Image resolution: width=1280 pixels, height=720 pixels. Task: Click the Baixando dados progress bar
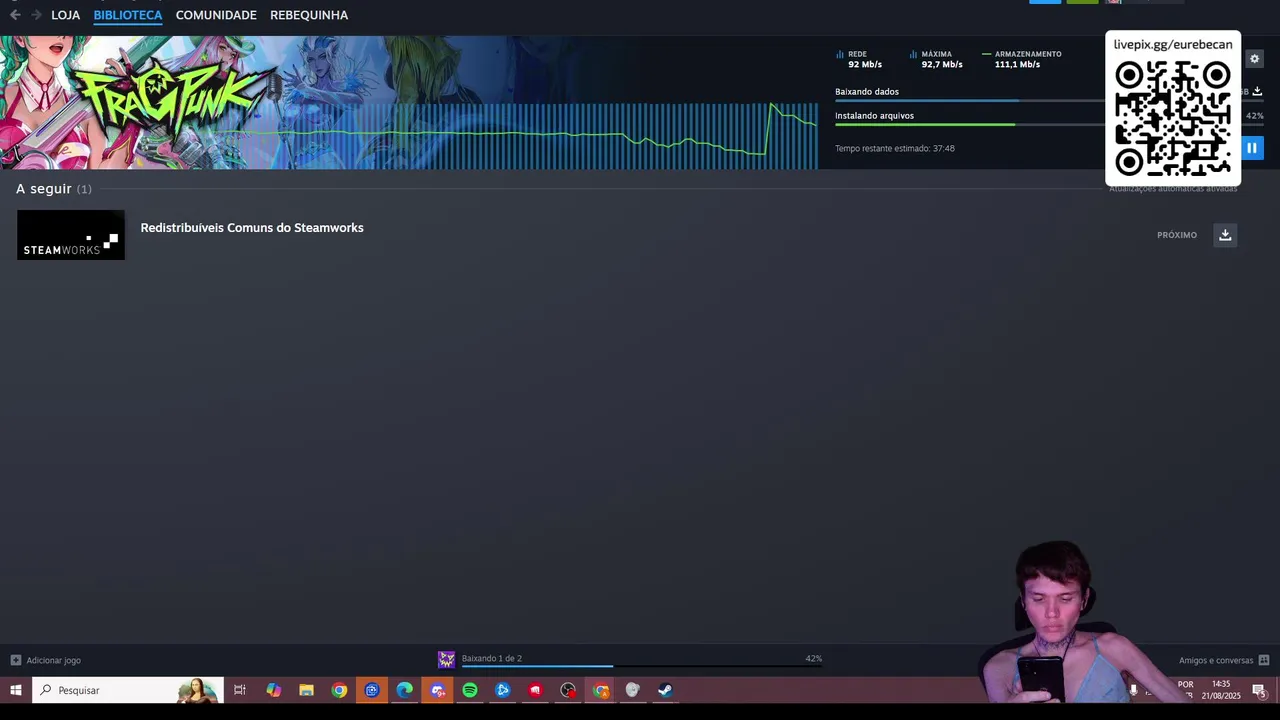pos(970,100)
